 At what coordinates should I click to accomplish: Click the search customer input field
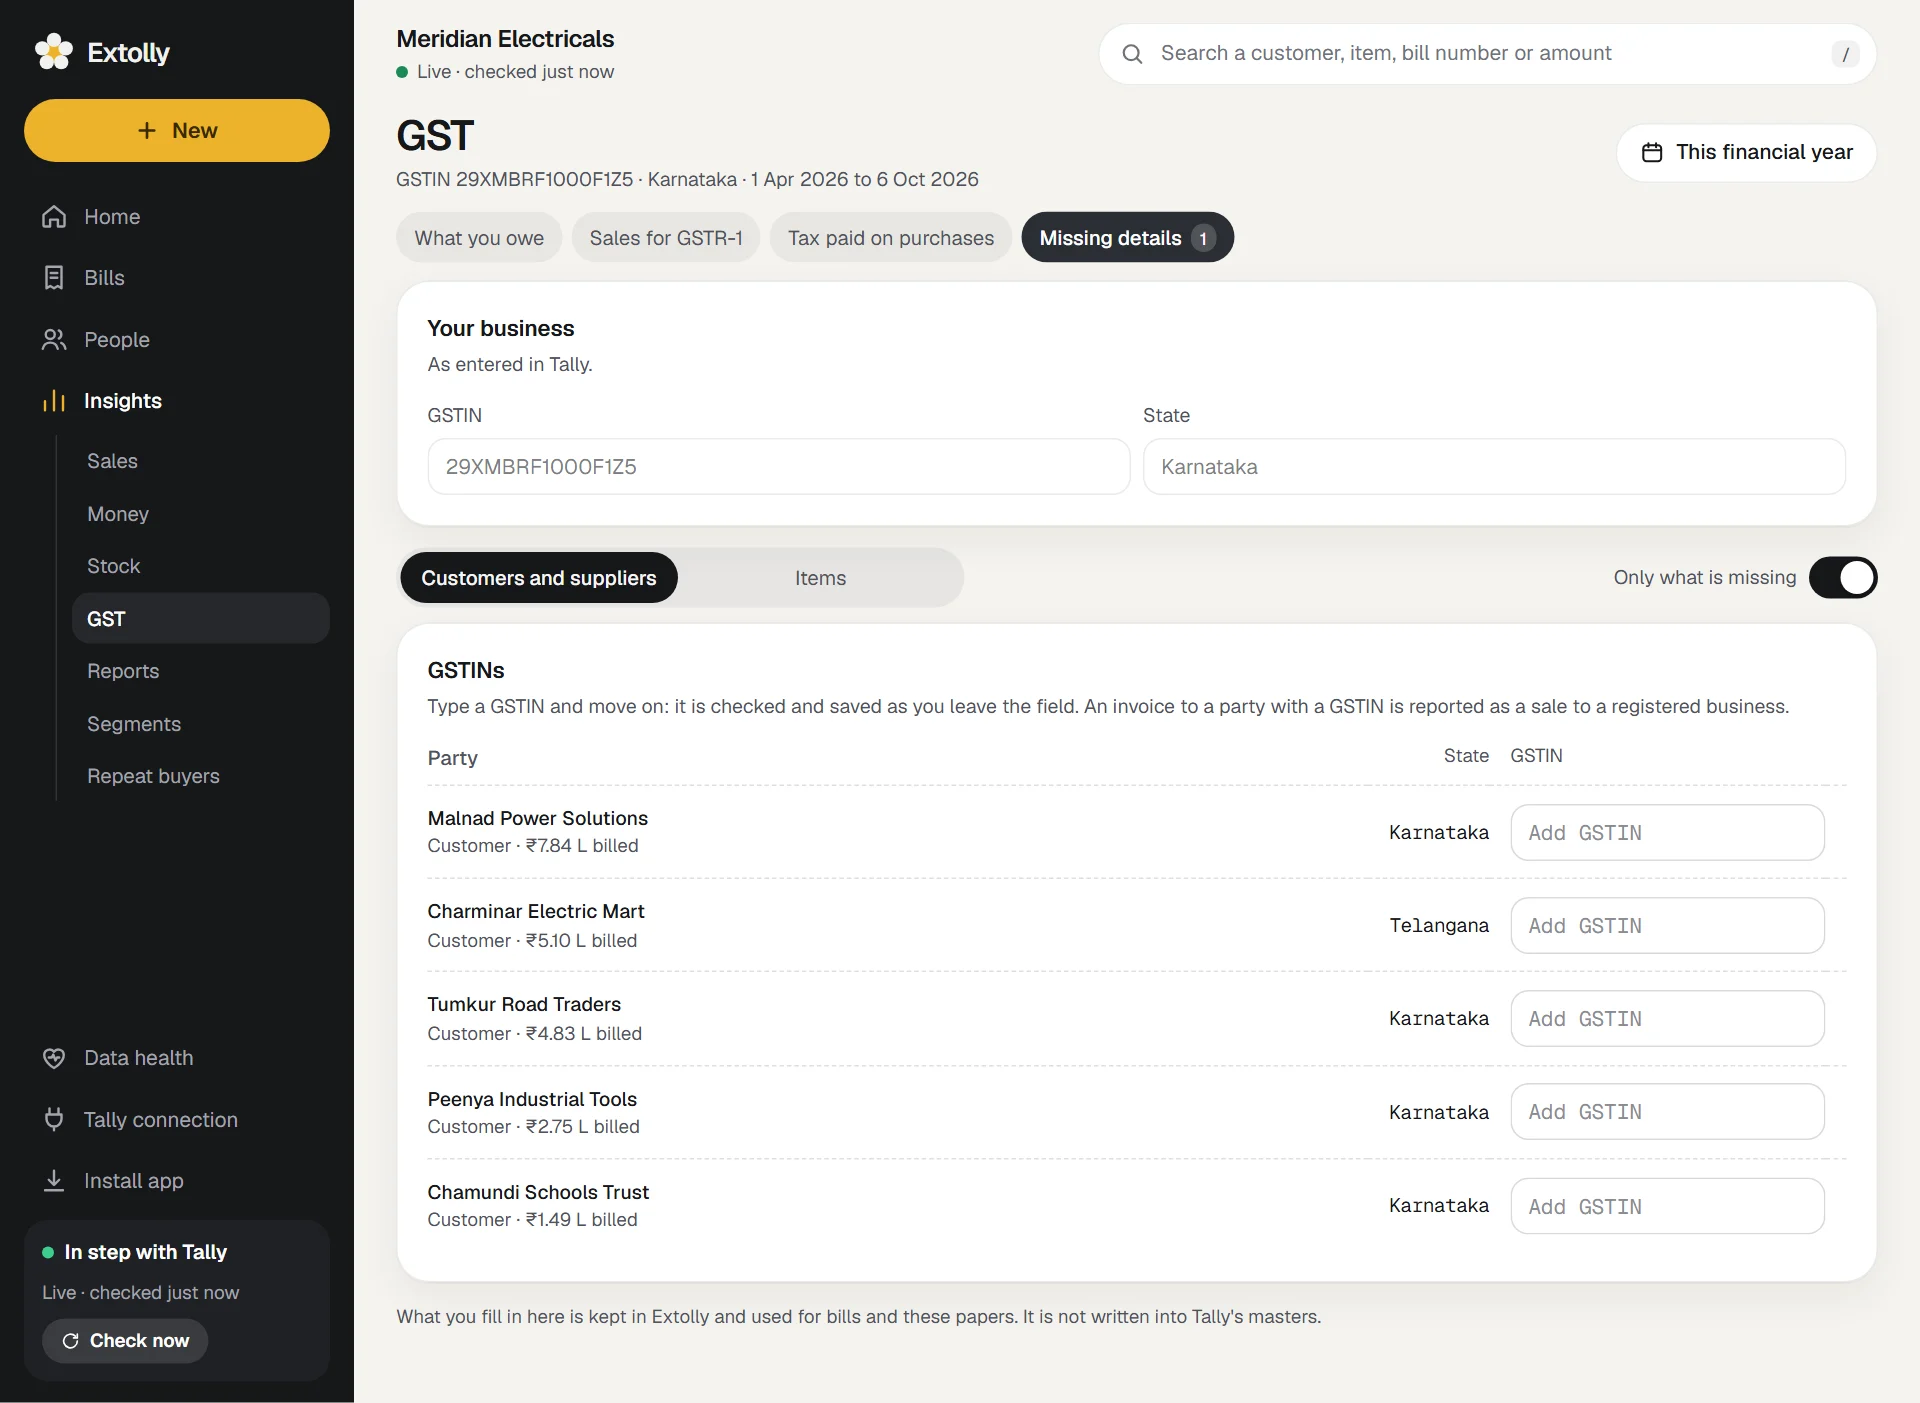(1486, 54)
